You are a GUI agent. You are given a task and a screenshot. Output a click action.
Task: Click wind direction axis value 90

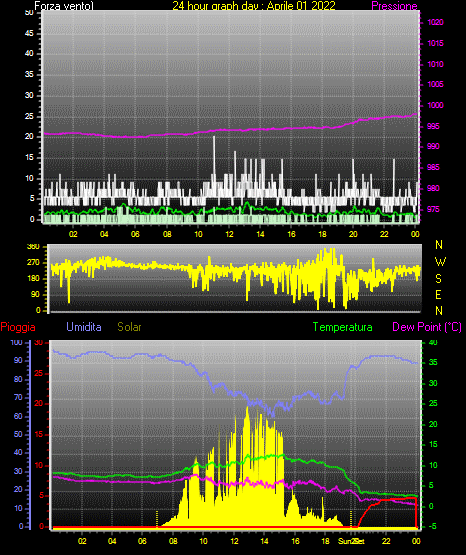(35, 294)
